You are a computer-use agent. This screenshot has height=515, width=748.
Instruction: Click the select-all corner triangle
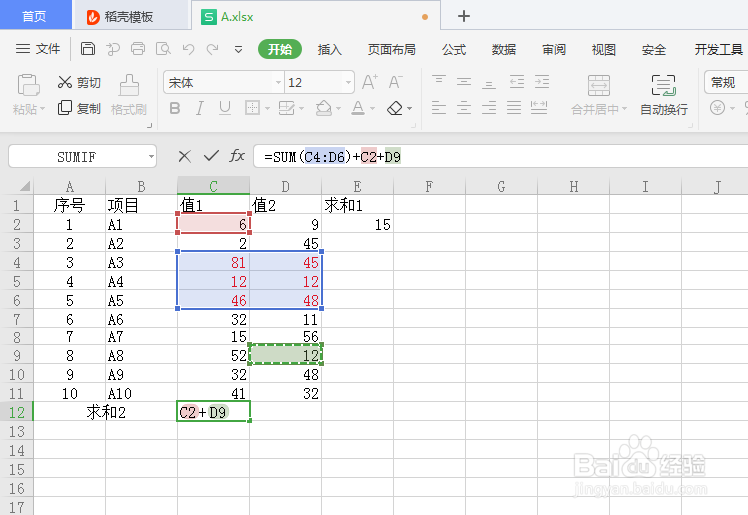24,186
